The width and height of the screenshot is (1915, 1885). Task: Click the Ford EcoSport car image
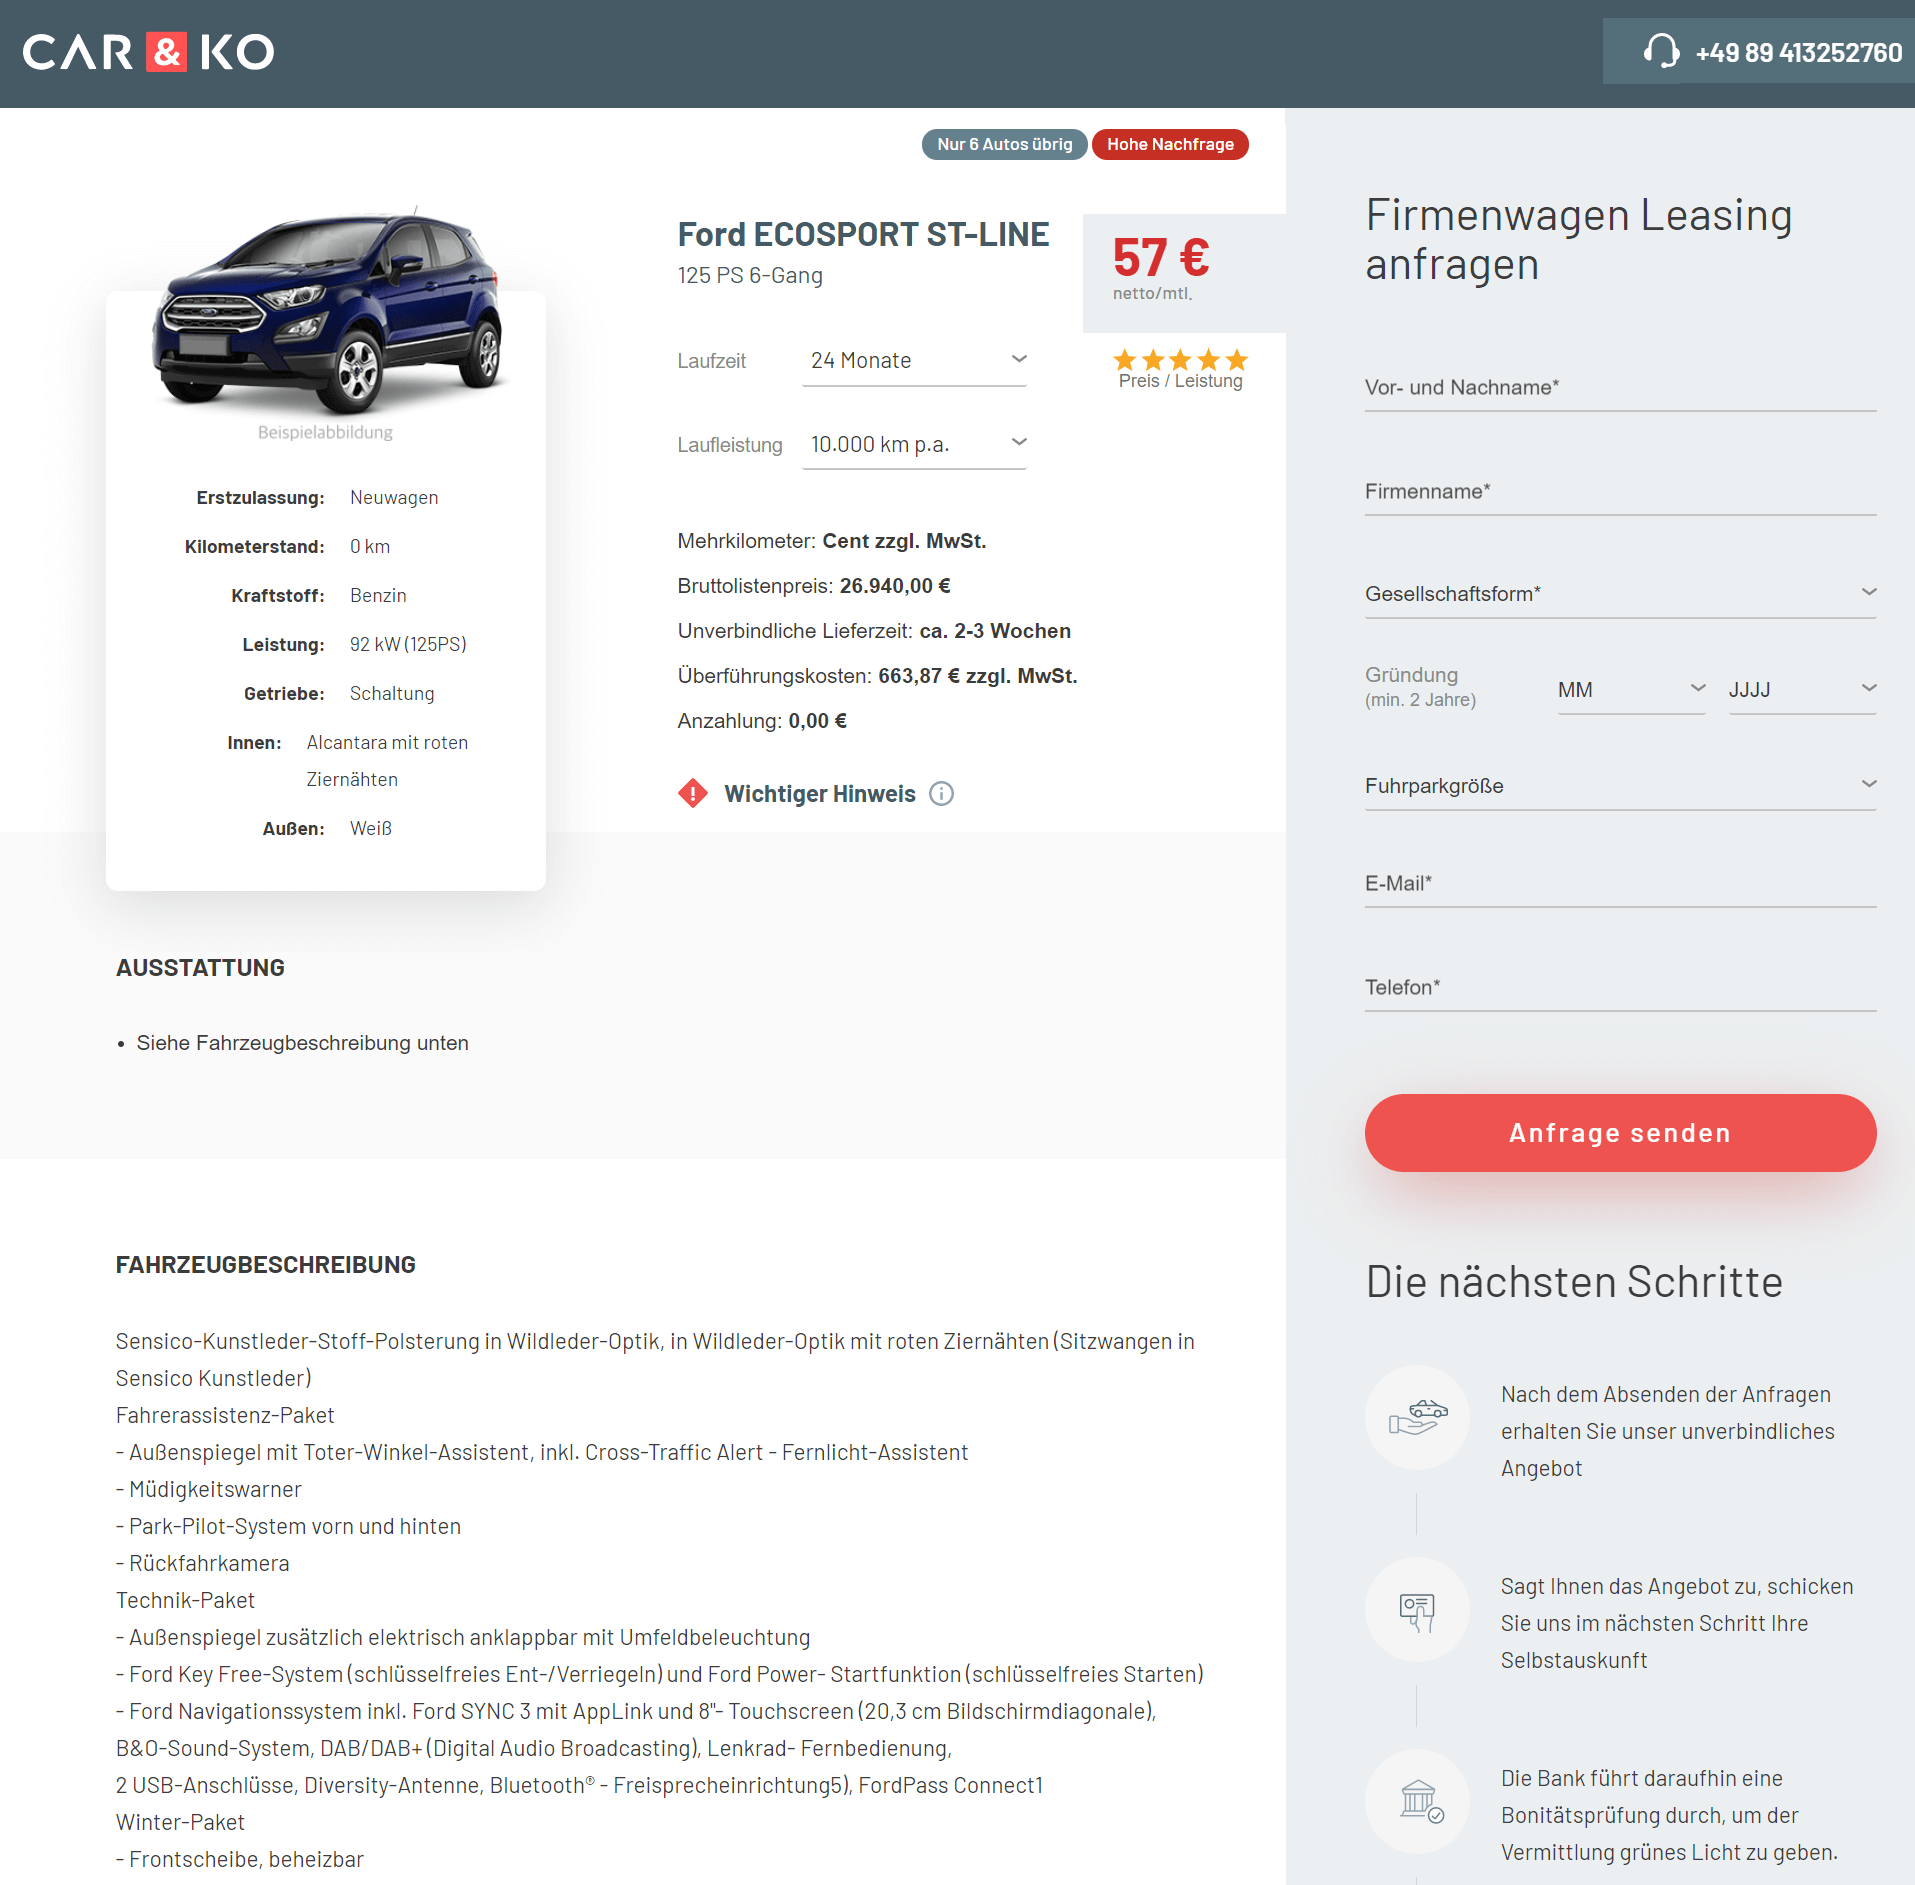tap(326, 312)
